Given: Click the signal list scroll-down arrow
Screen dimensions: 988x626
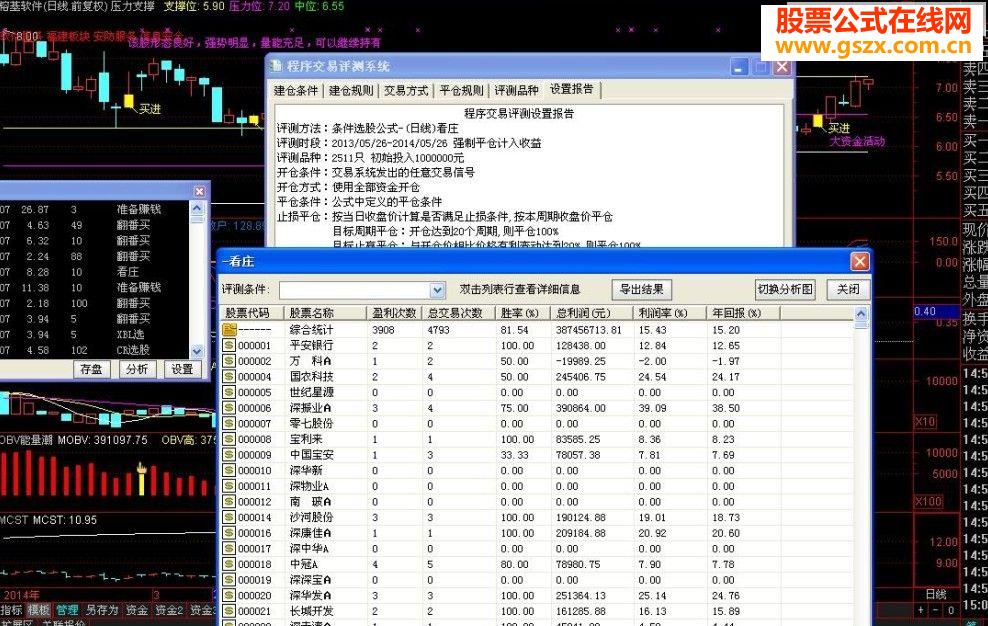Looking at the screenshot, I should [x=197, y=351].
